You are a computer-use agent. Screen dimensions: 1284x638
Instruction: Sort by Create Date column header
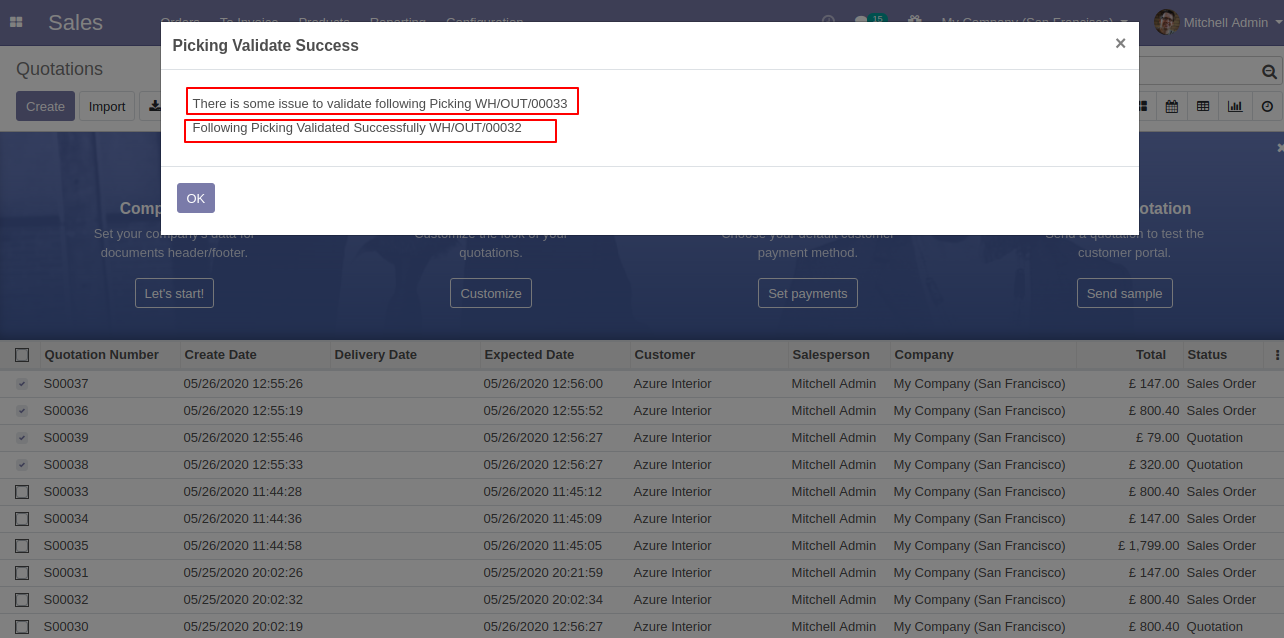220,355
